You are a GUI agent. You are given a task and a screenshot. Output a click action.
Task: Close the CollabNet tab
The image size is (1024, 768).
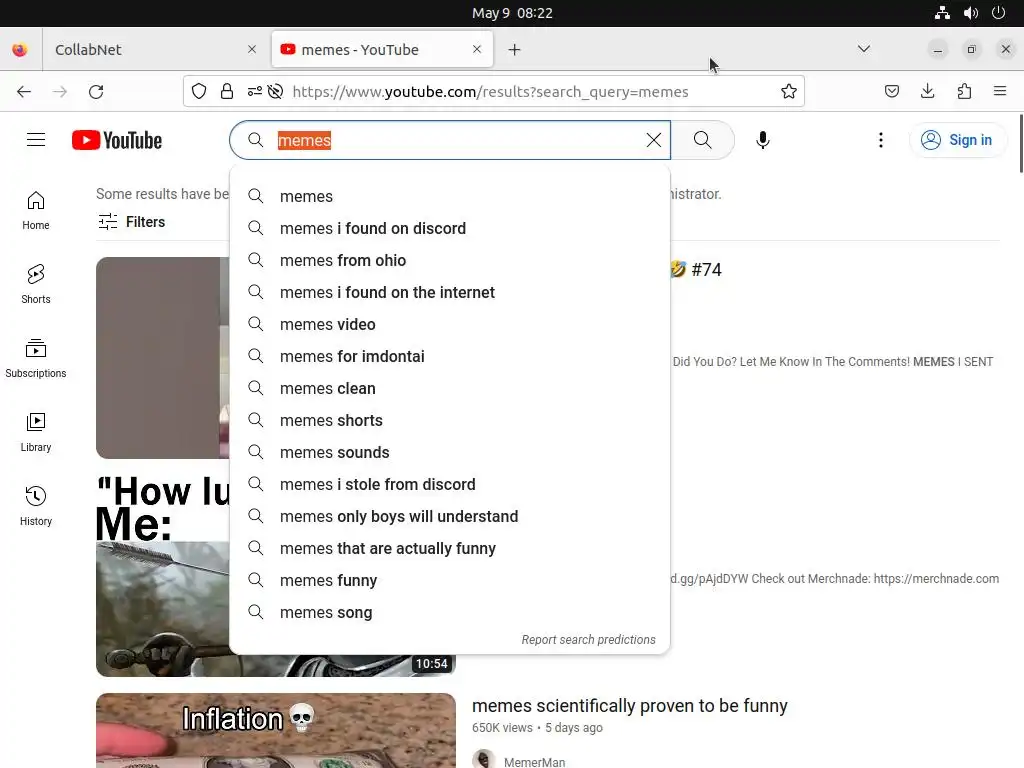click(252, 49)
